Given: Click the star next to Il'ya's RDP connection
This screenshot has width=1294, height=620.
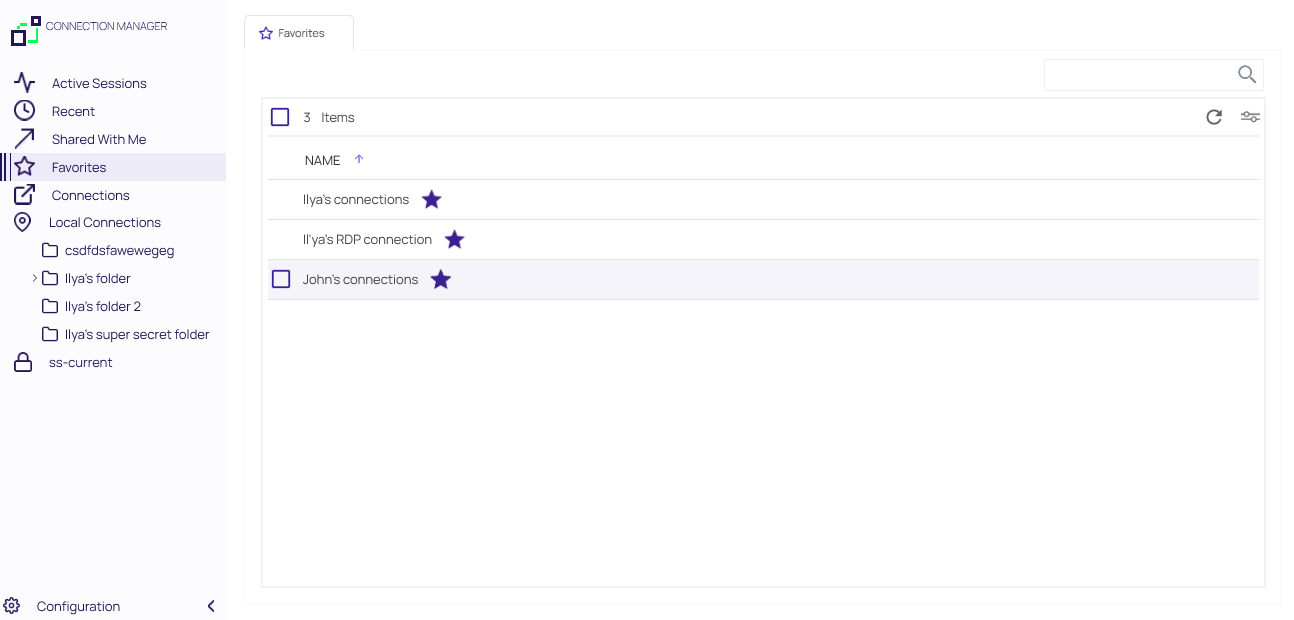Looking at the screenshot, I should pos(454,240).
